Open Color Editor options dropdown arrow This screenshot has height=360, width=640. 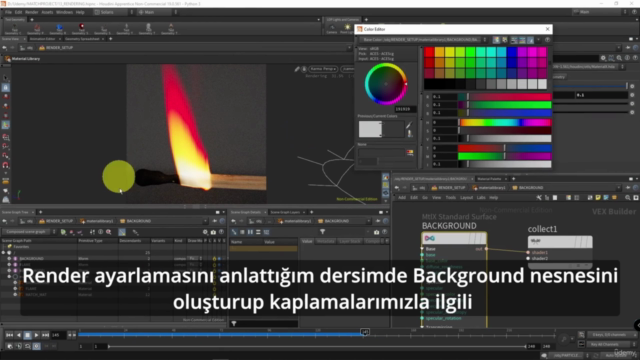point(539,40)
